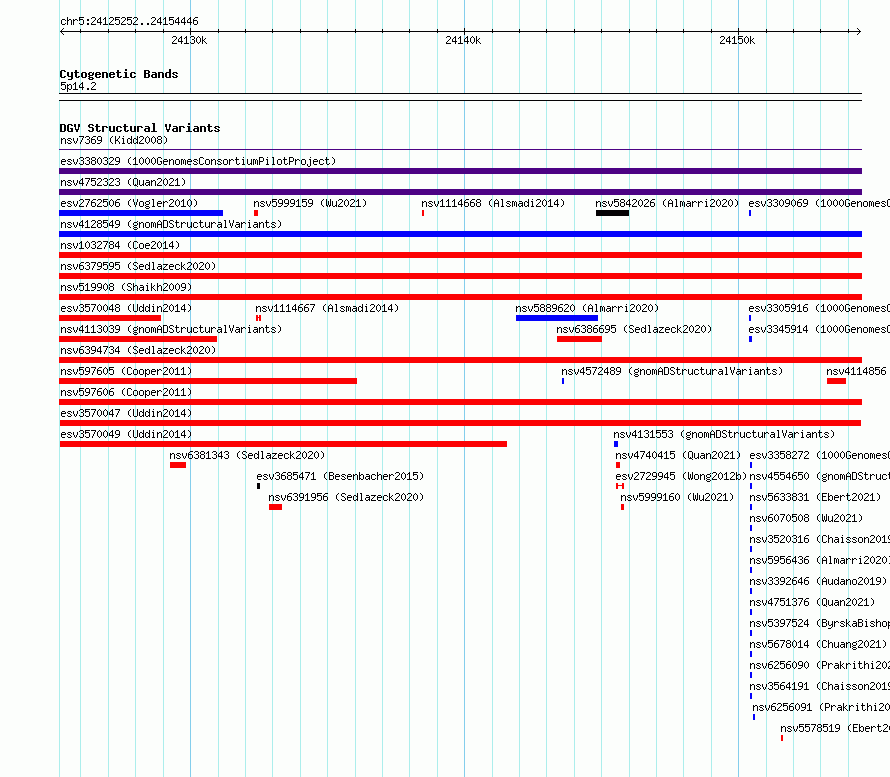Click nsv1114668 (Alsmadi2014) label

click(x=493, y=203)
